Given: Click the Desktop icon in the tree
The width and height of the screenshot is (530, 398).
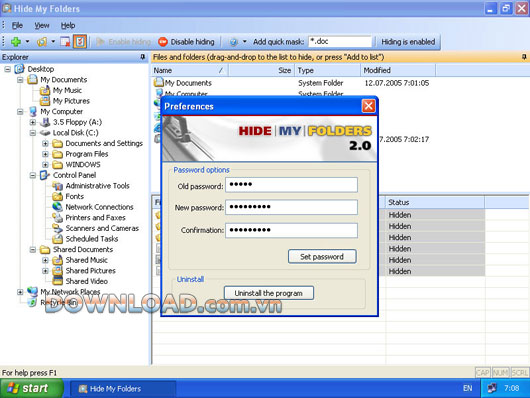Looking at the screenshot, I should (x=20, y=69).
